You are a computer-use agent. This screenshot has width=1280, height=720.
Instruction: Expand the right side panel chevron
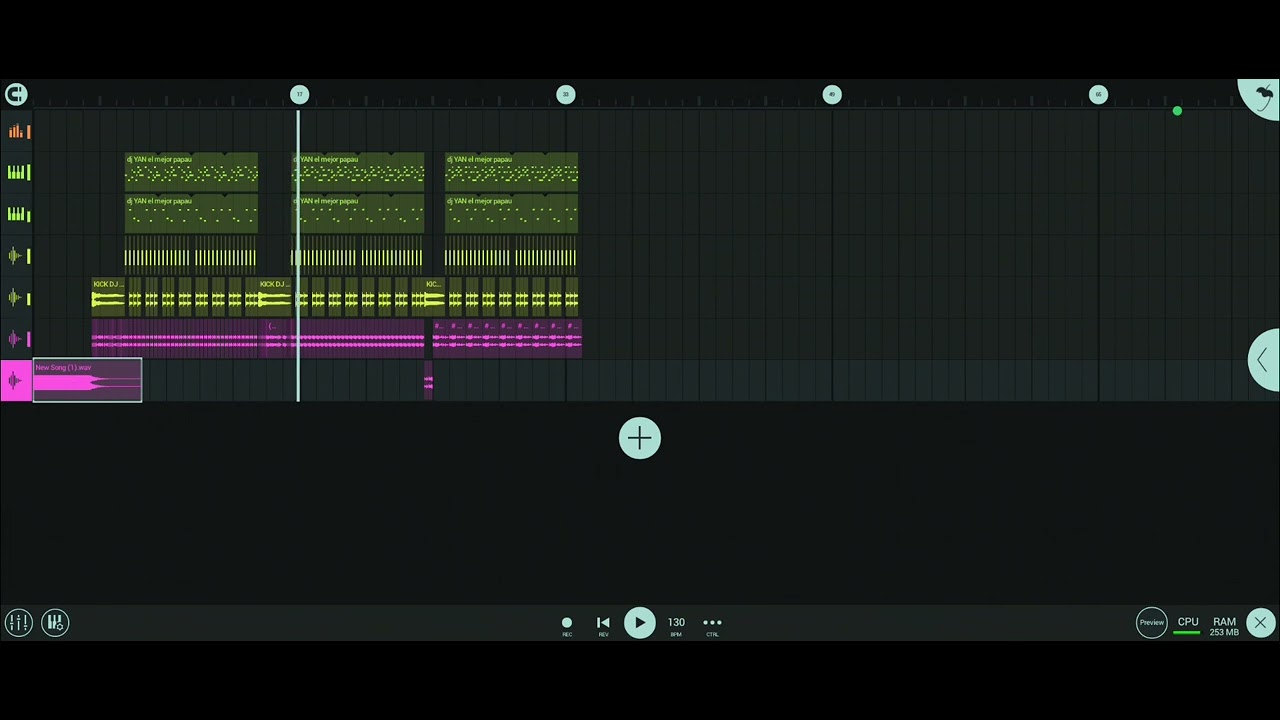[x=1264, y=360]
